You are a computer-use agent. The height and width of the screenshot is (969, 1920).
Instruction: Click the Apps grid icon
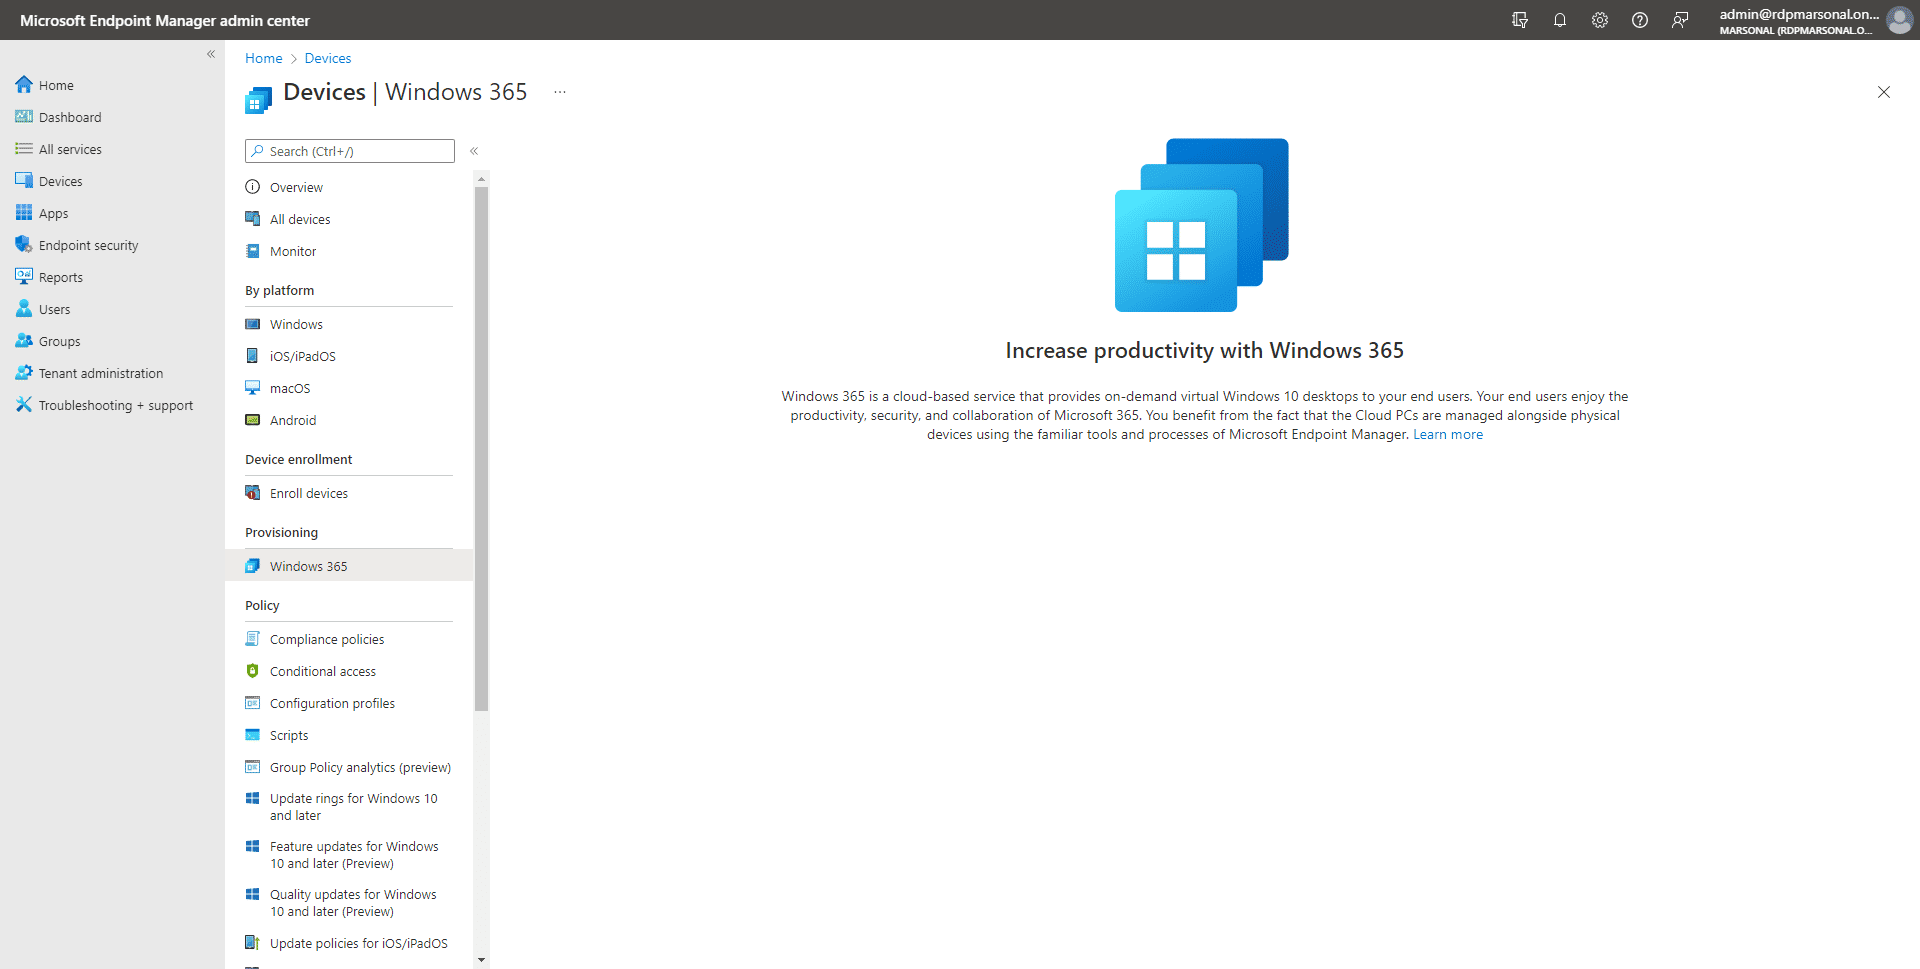(x=24, y=213)
